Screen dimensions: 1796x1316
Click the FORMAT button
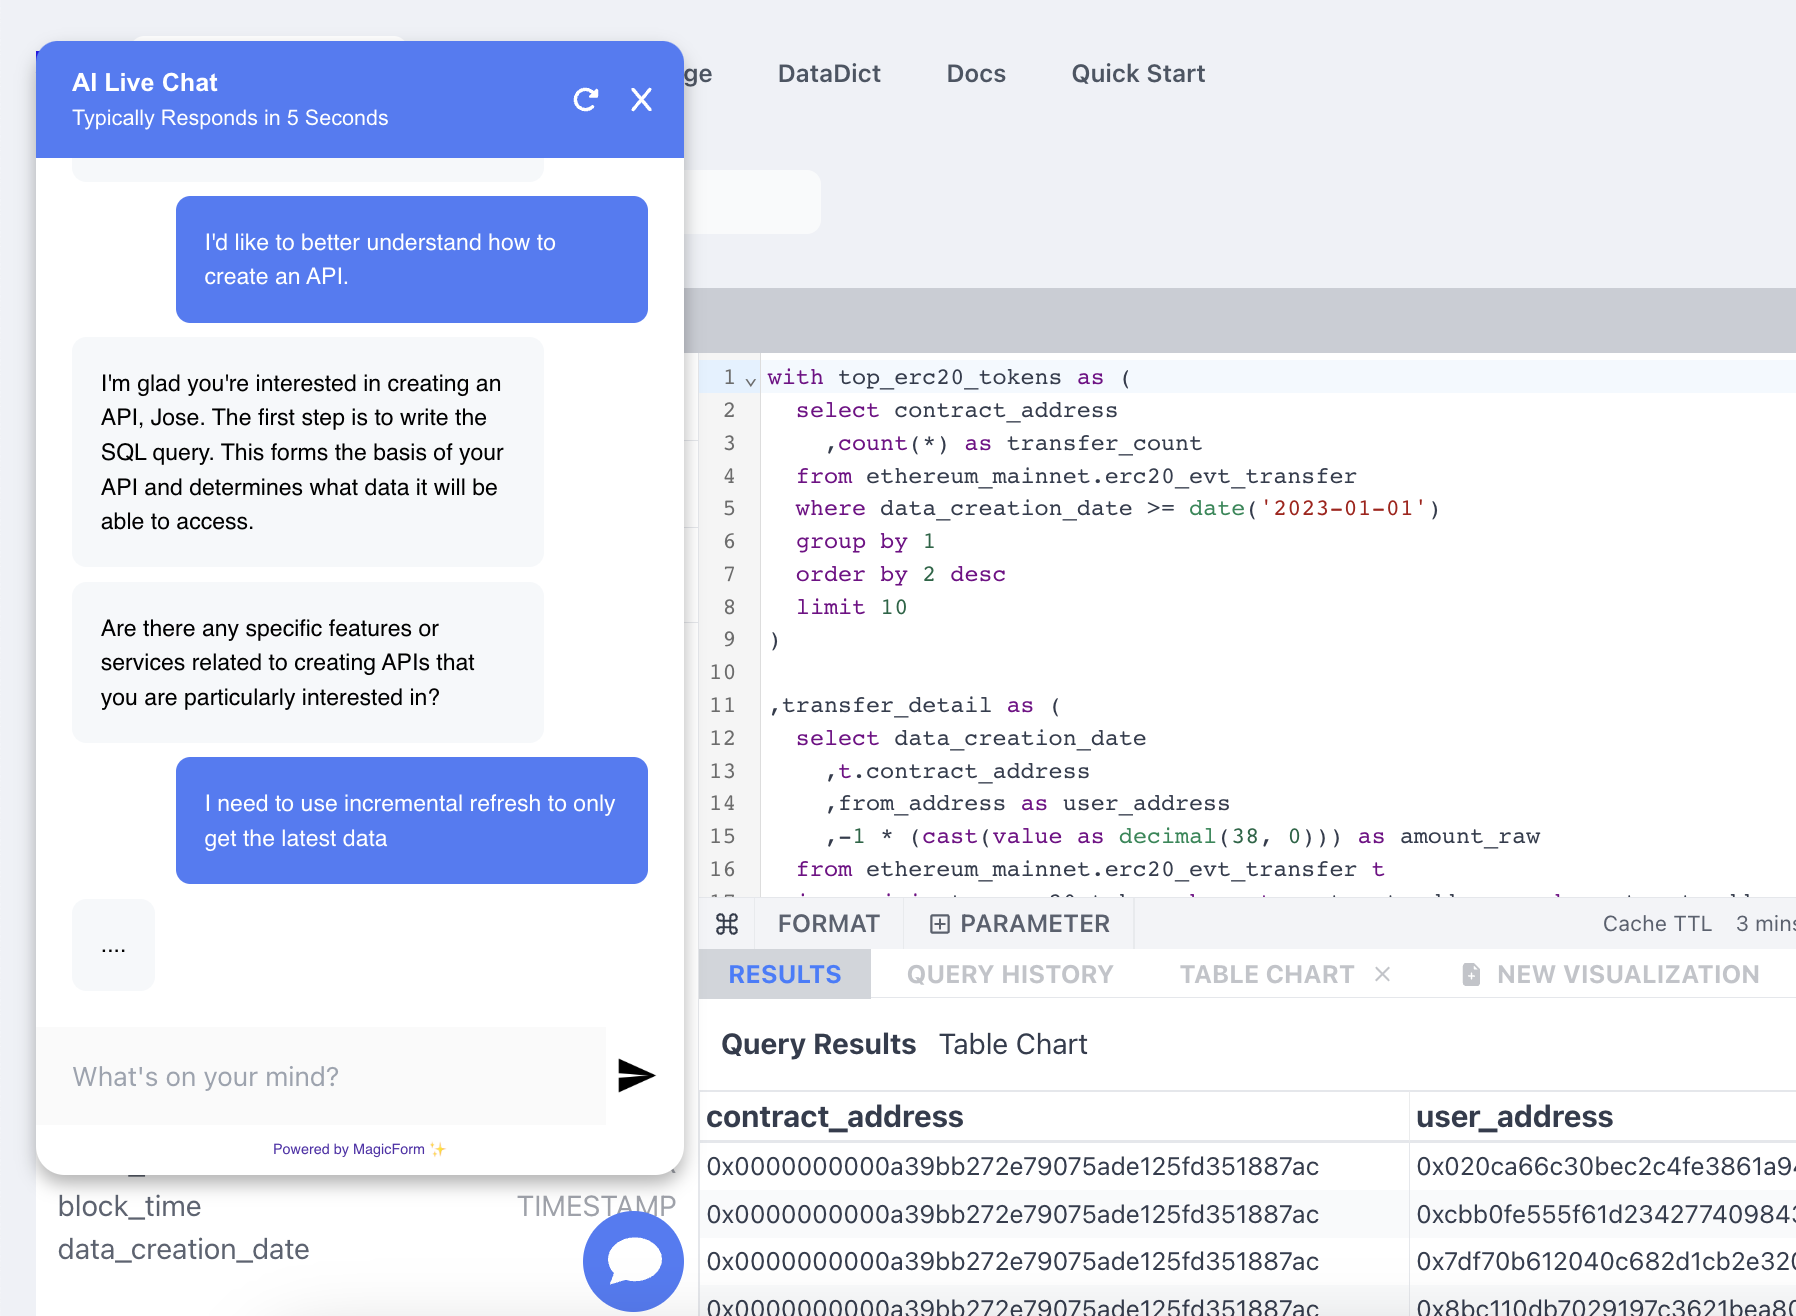pyautogui.click(x=829, y=924)
